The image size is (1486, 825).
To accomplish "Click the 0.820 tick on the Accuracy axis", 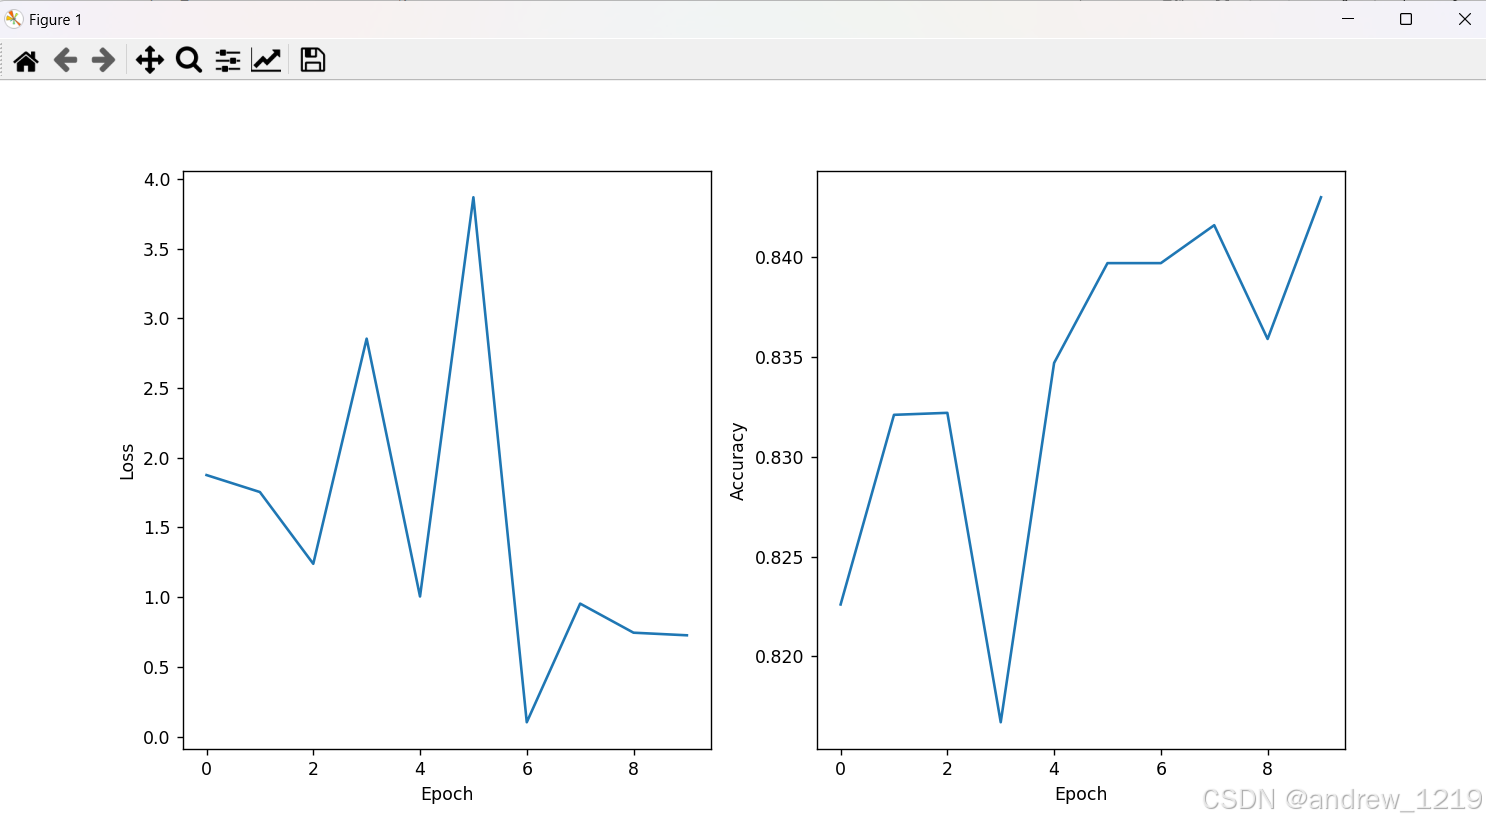I will pos(779,657).
